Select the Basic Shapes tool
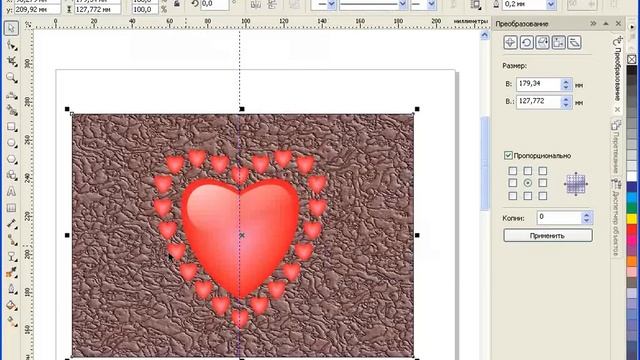 coord(11,176)
